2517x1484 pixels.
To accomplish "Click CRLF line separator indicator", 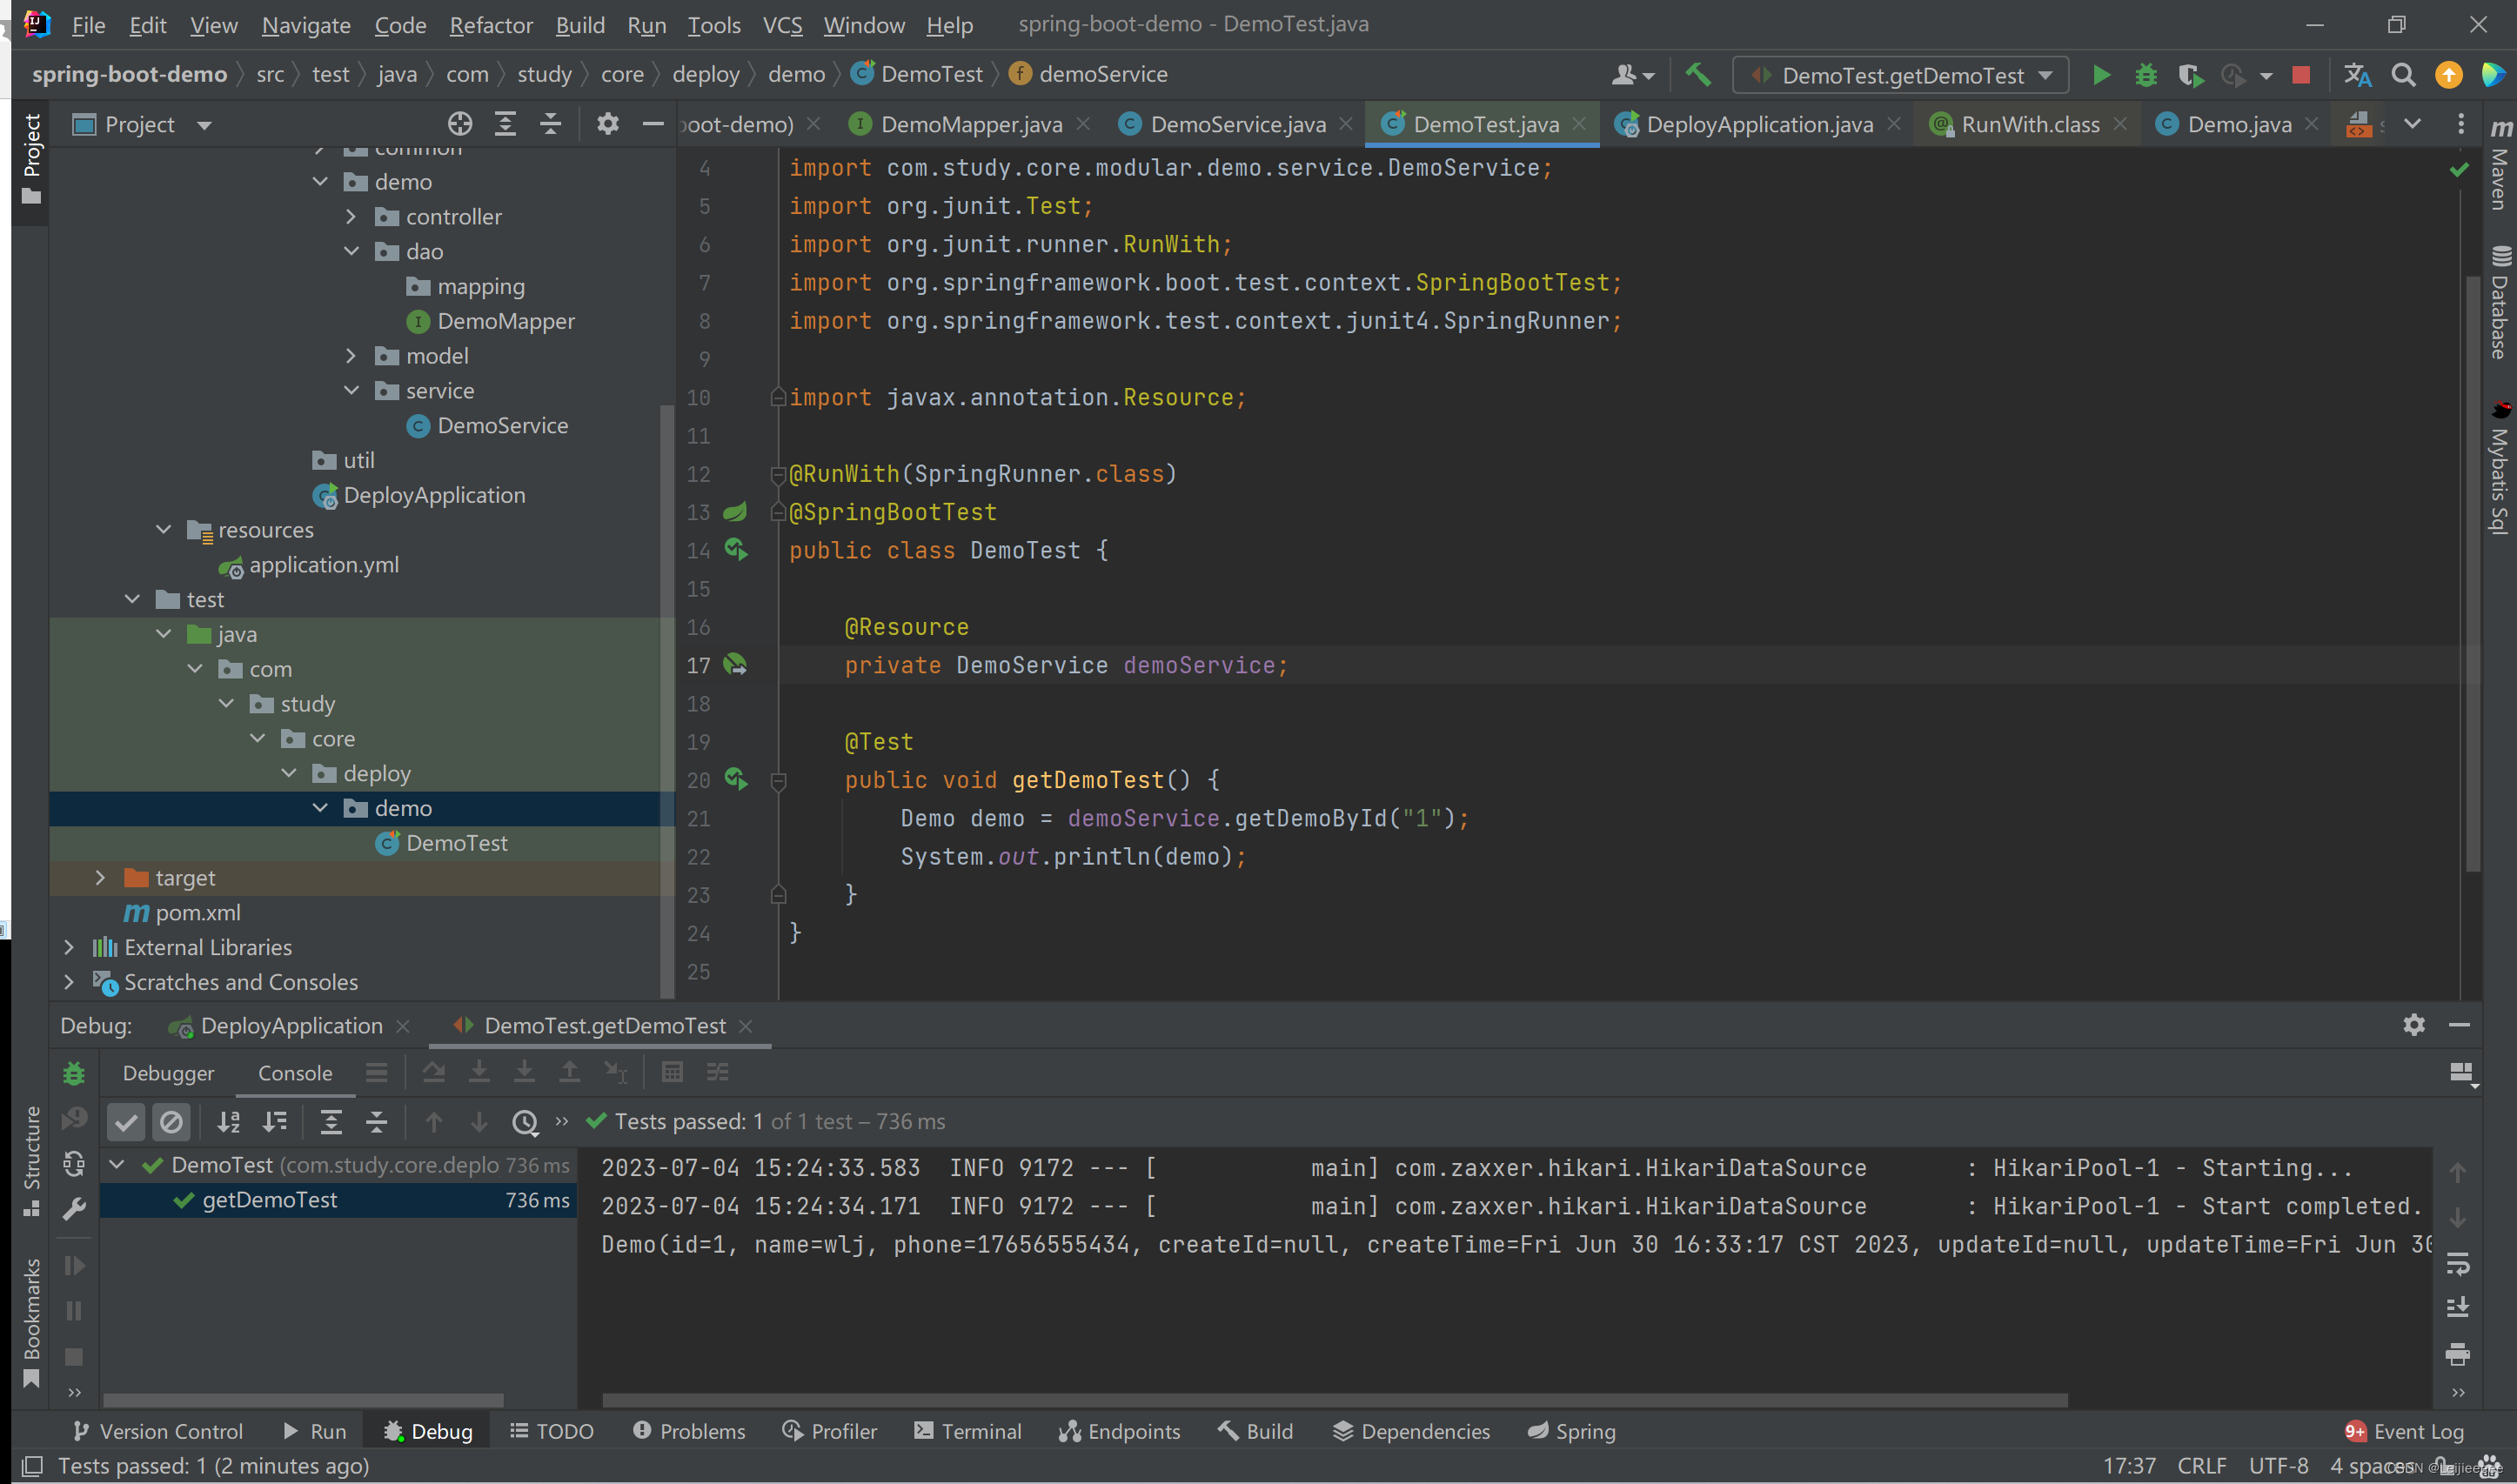I will coord(2202,1466).
